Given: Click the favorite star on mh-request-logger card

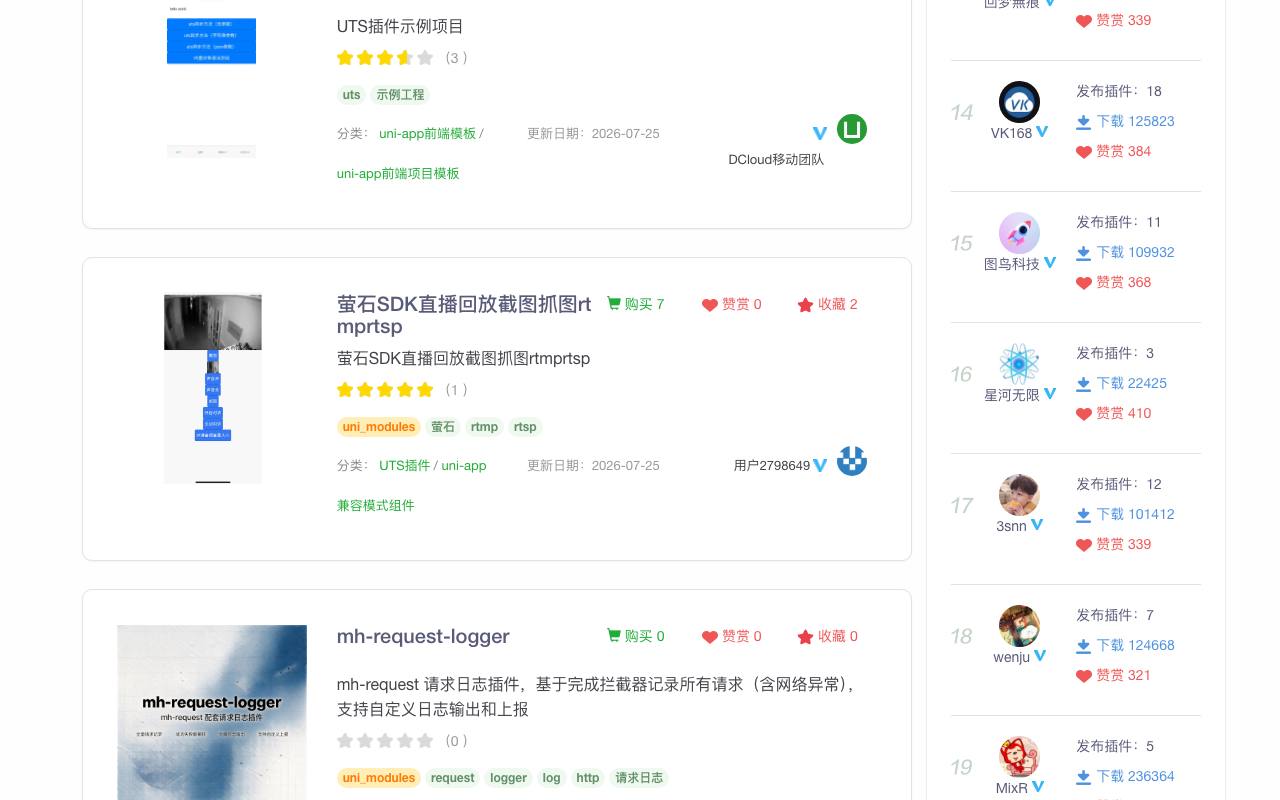Looking at the screenshot, I should tap(805, 637).
